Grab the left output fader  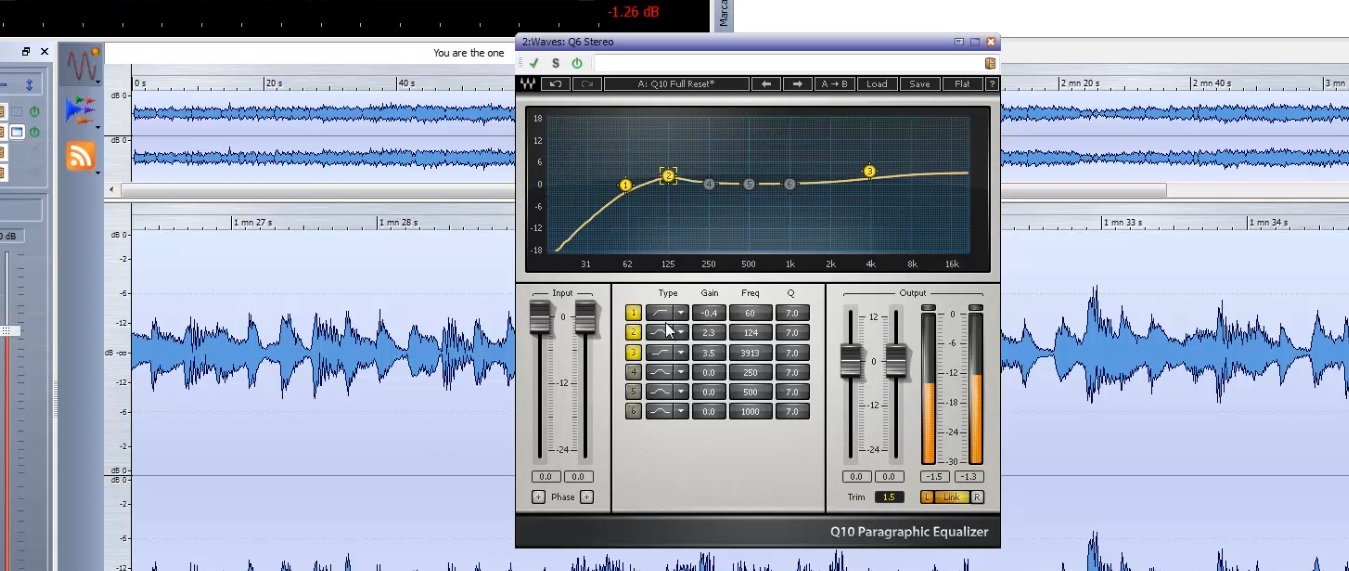(x=851, y=360)
